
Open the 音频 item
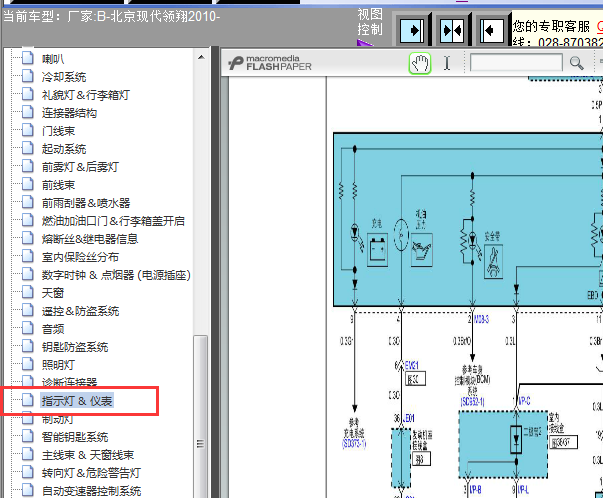(53, 329)
